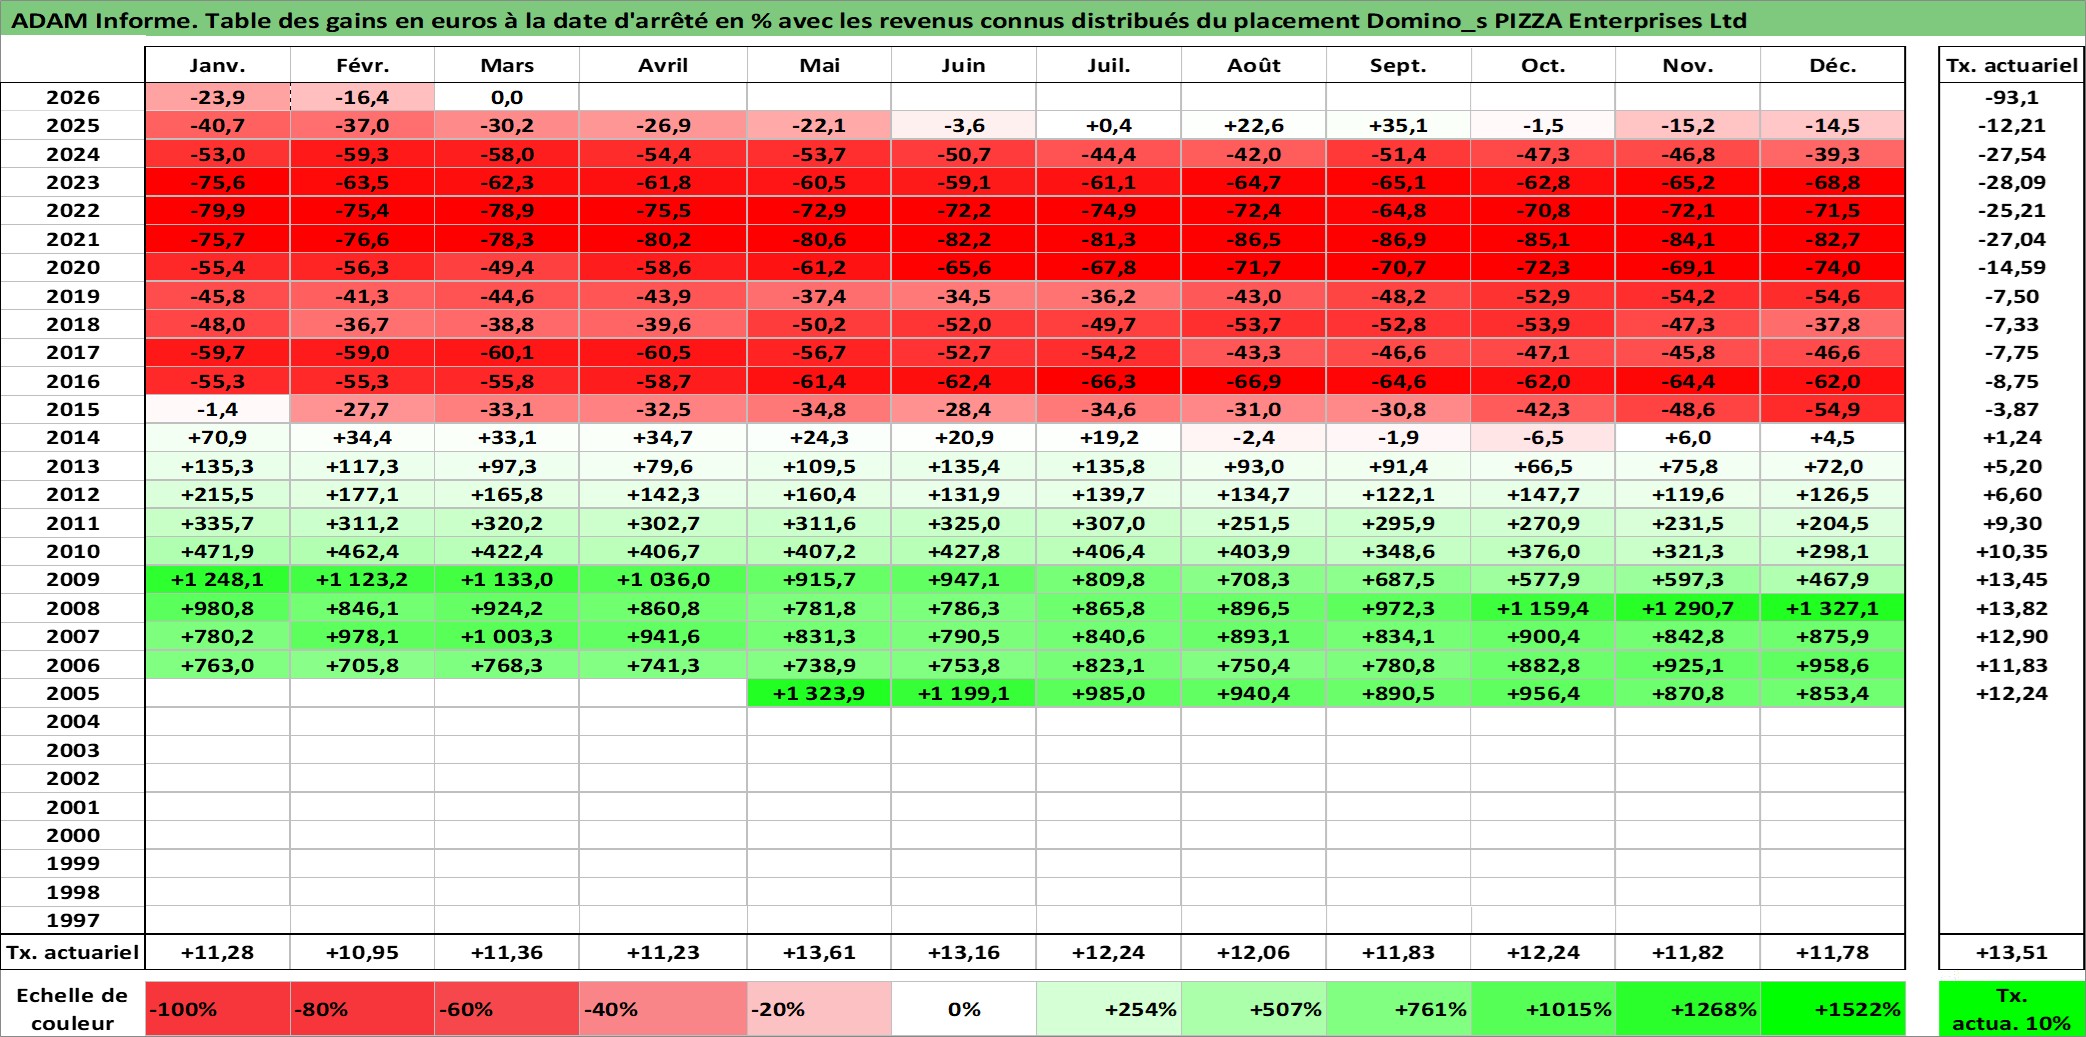Screen dimensions: 2086x1037
Task: Select the Tx. actuariel column header
Action: pyautogui.click(x=2012, y=65)
